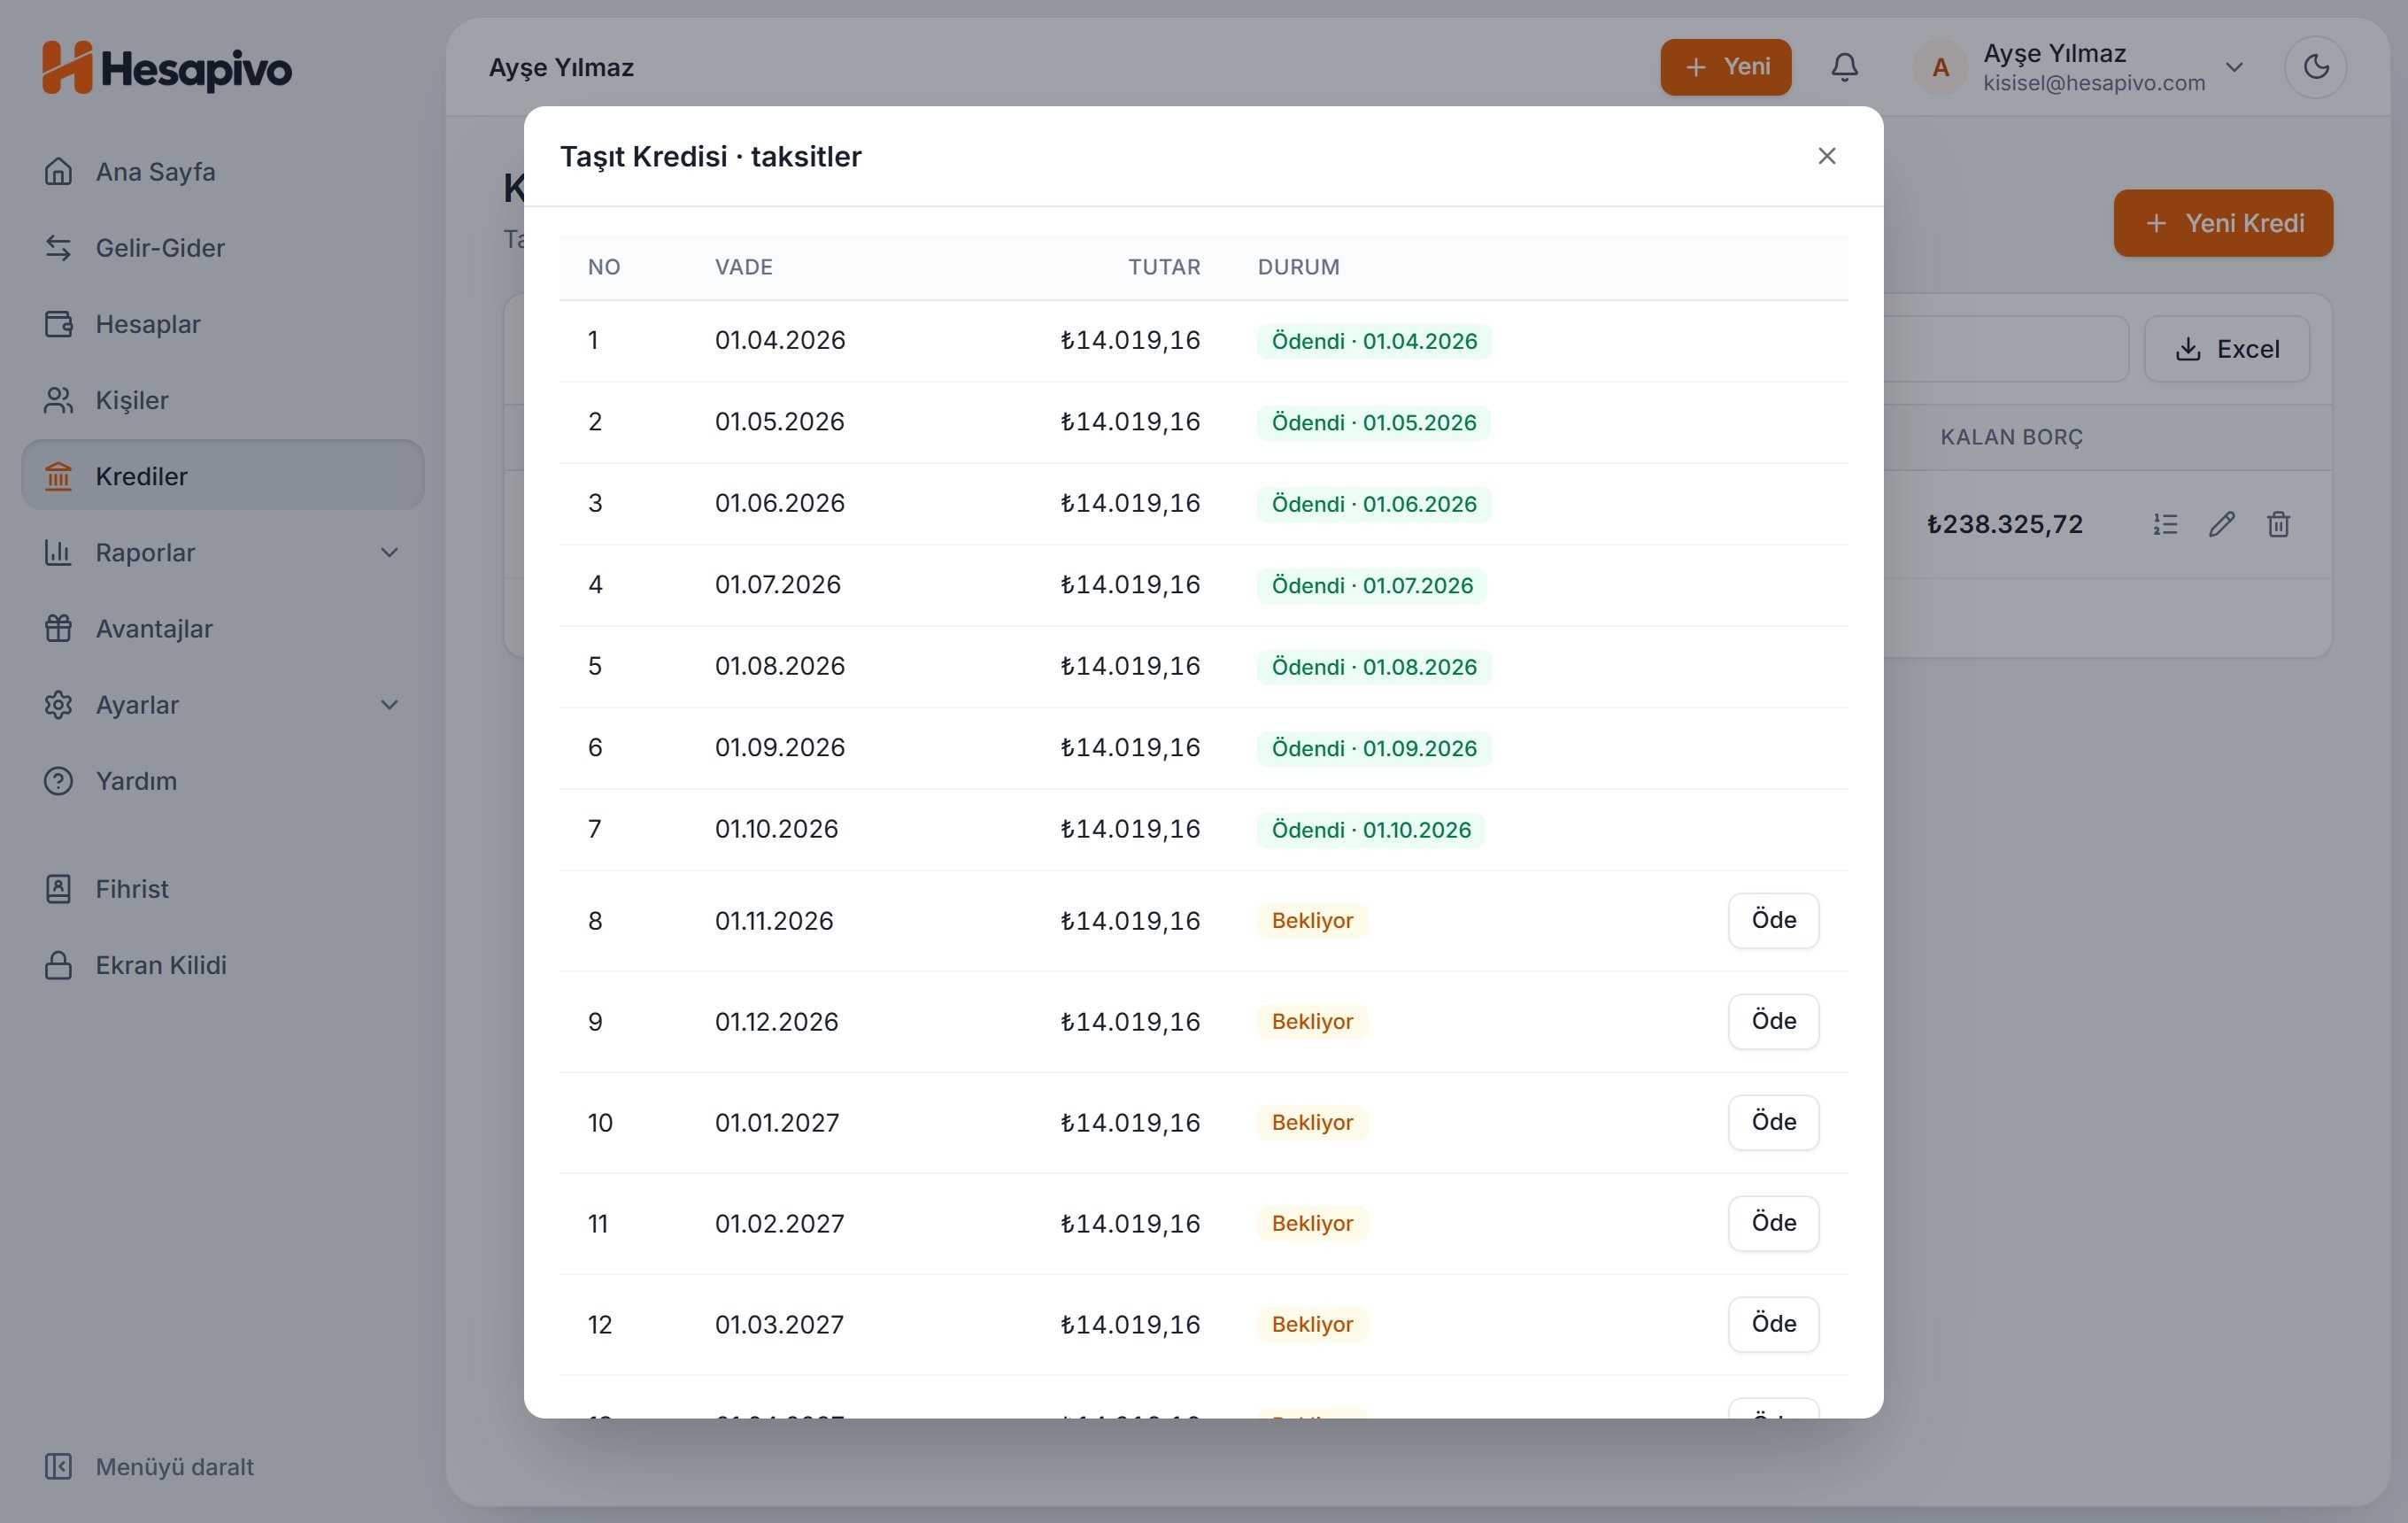Open installments list icon in loan row

click(2165, 524)
